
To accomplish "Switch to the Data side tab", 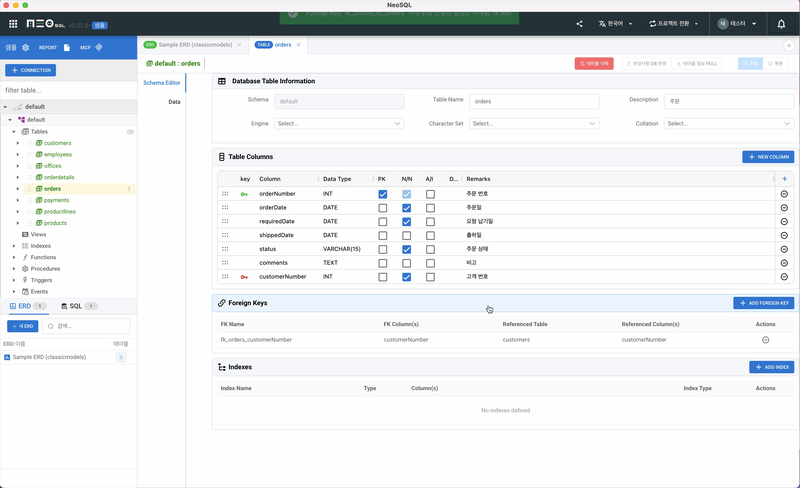I will [x=174, y=102].
